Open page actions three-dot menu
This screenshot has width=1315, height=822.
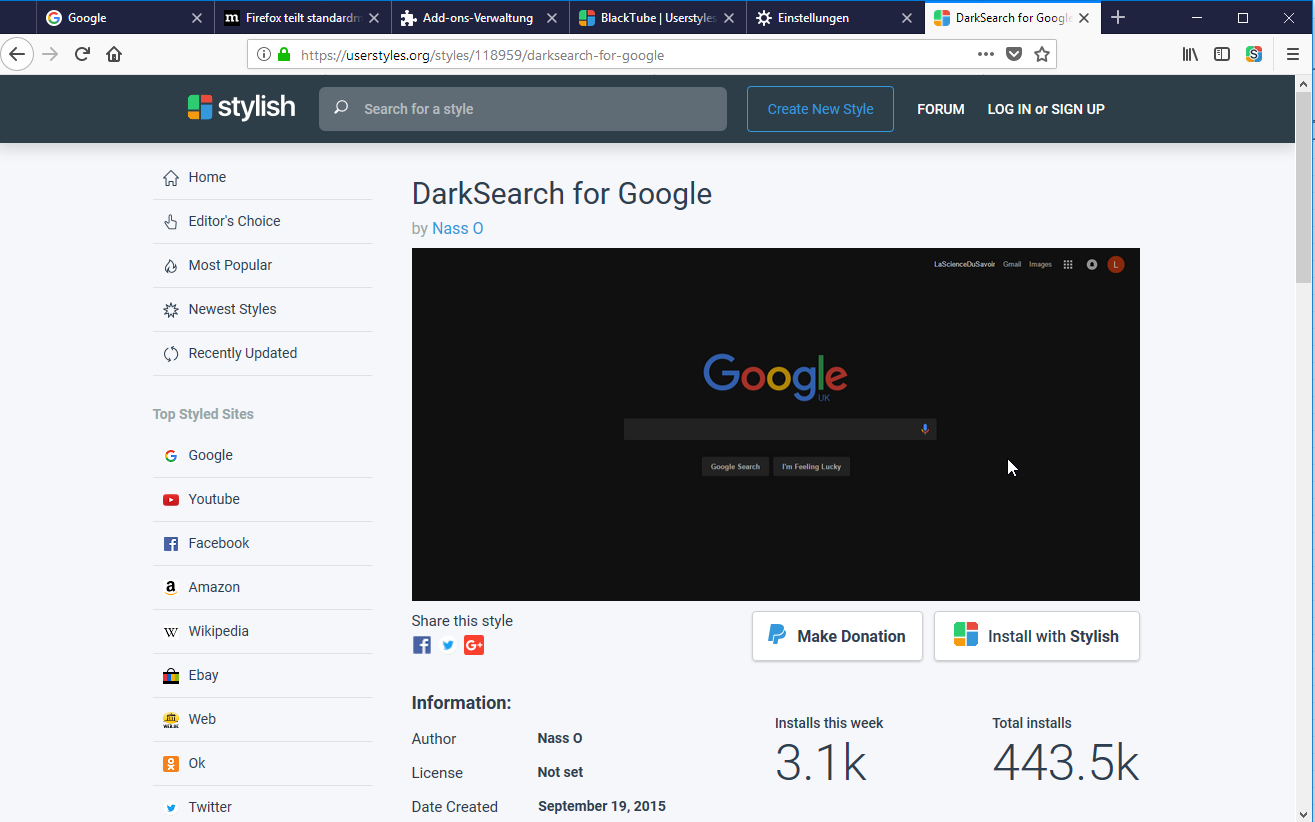pyautogui.click(x=986, y=55)
